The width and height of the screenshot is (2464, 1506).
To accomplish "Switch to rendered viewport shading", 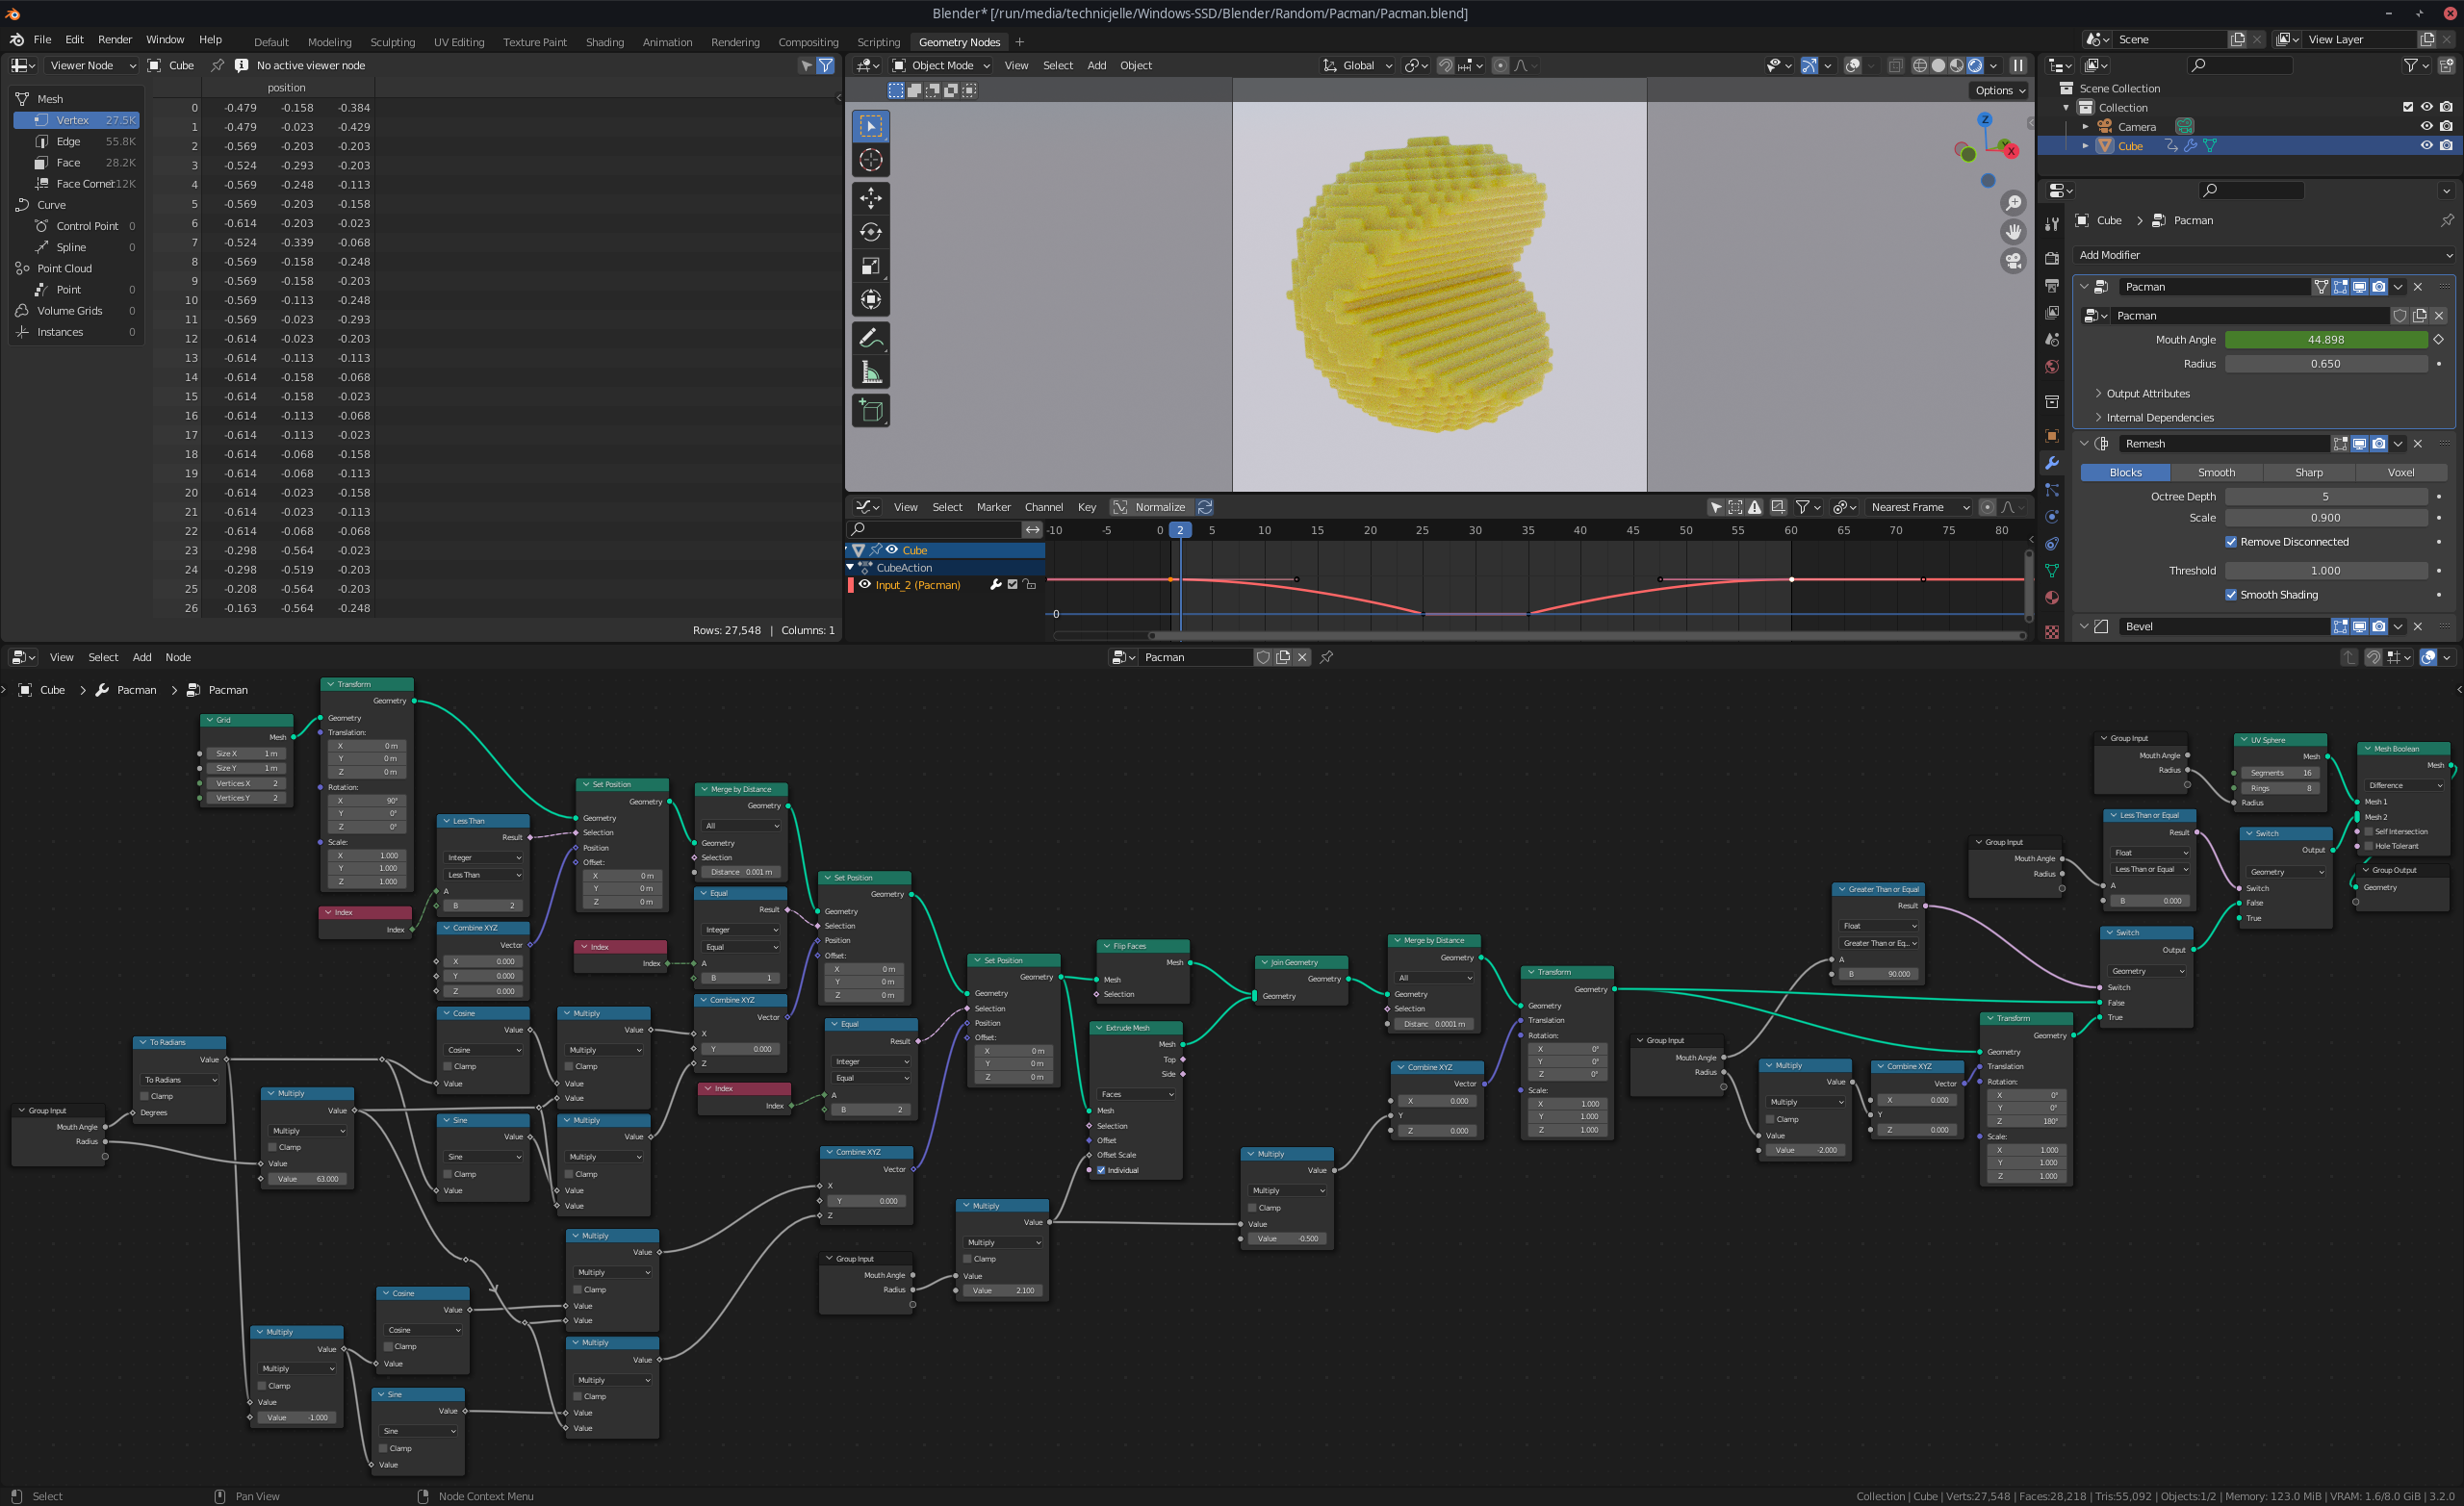I will tap(1975, 65).
